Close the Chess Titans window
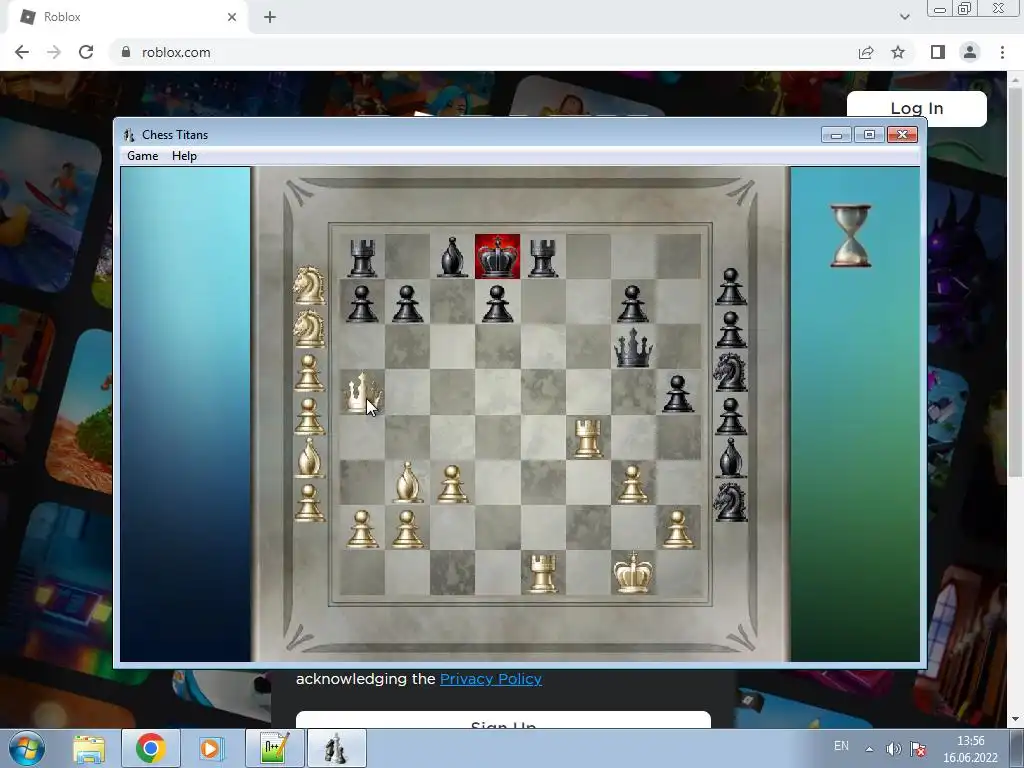The width and height of the screenshot is (1024, 768). point(903,135)
